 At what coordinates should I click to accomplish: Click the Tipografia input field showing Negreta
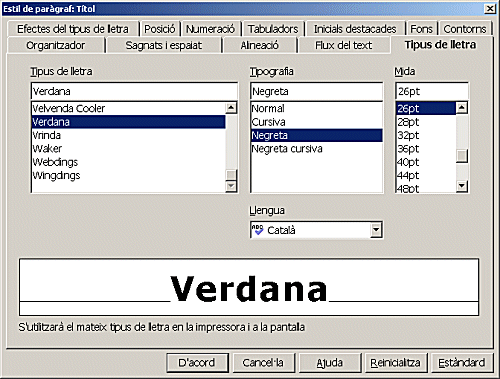click(x=317, y=91)
